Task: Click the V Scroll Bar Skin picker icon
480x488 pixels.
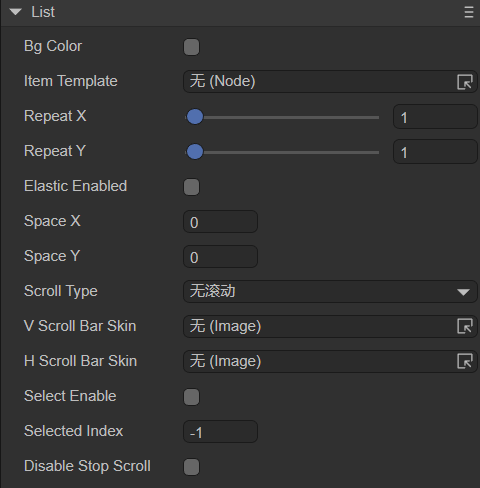Action: click(465, 326)
